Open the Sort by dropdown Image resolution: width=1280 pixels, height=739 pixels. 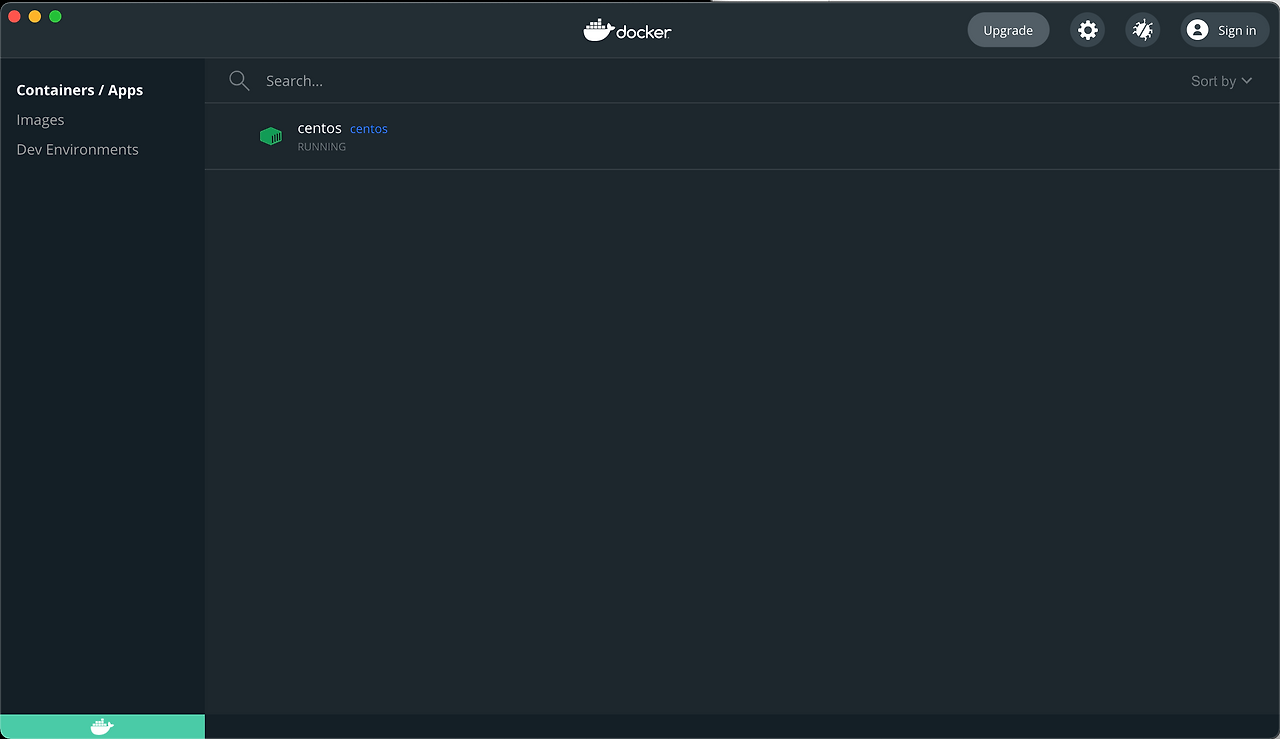click(1221, 81)
